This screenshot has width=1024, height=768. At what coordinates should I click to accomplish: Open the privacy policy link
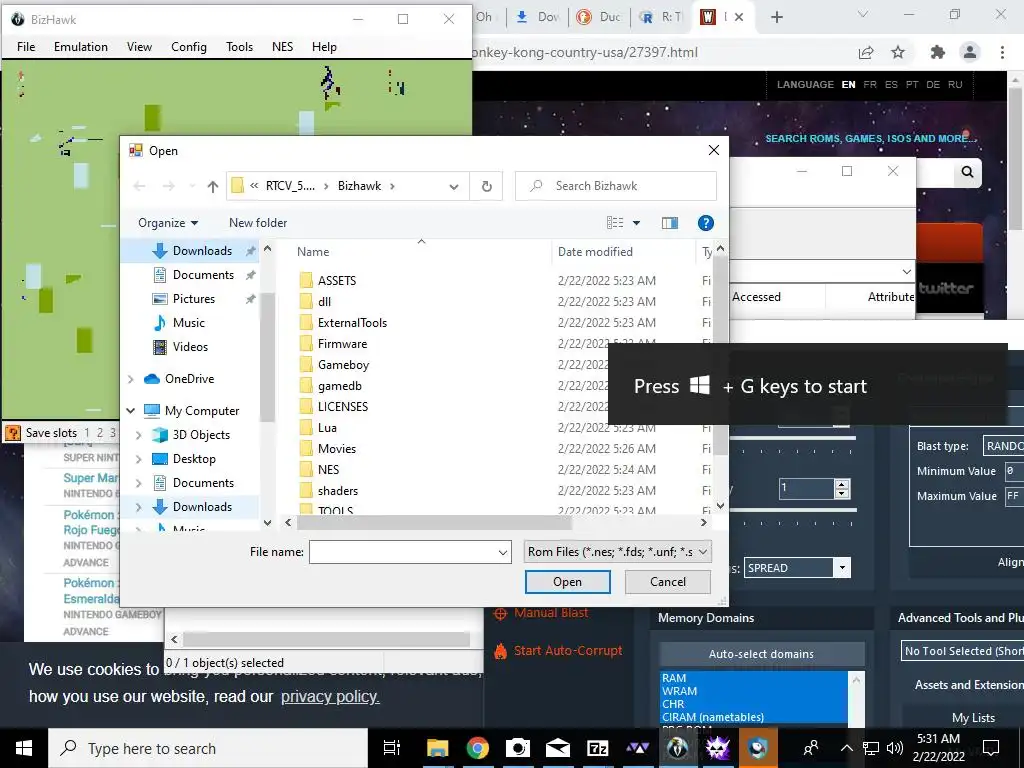pyautogui.click(x=330, y=697)
